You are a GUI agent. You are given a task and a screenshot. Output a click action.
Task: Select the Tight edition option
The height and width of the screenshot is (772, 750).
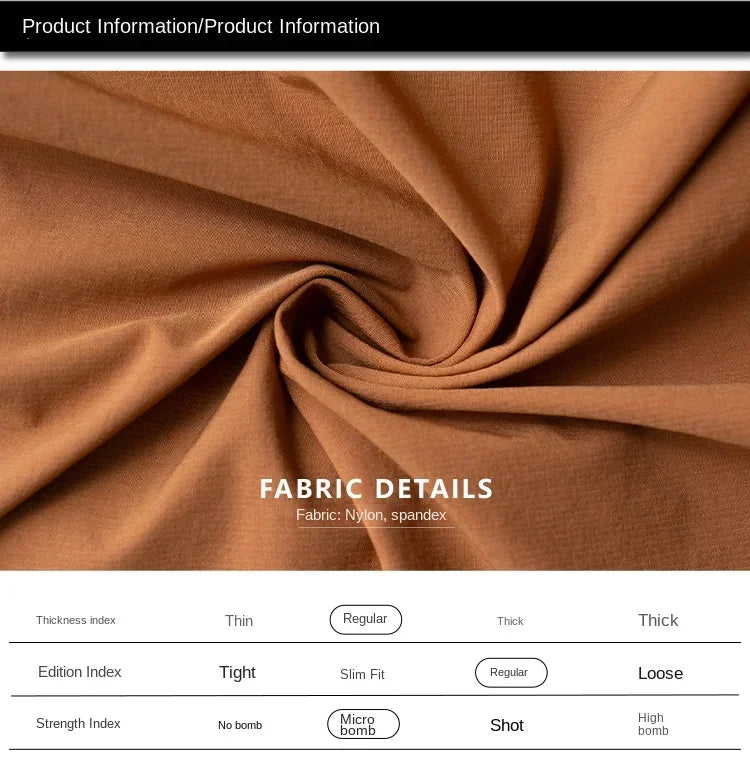(x=237, y=673)
